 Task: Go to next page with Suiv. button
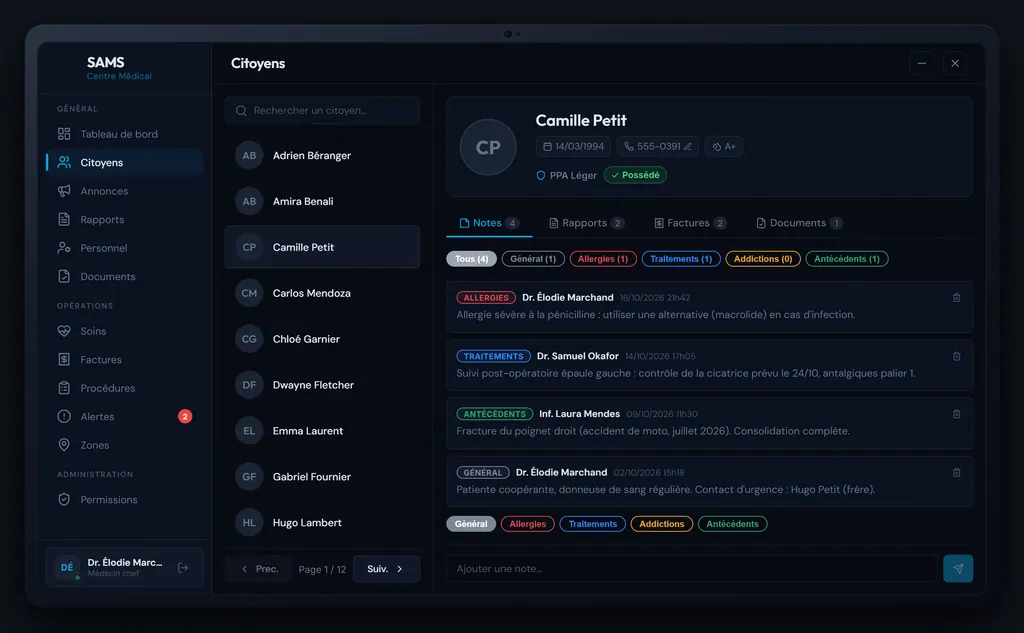coord(386,569)
